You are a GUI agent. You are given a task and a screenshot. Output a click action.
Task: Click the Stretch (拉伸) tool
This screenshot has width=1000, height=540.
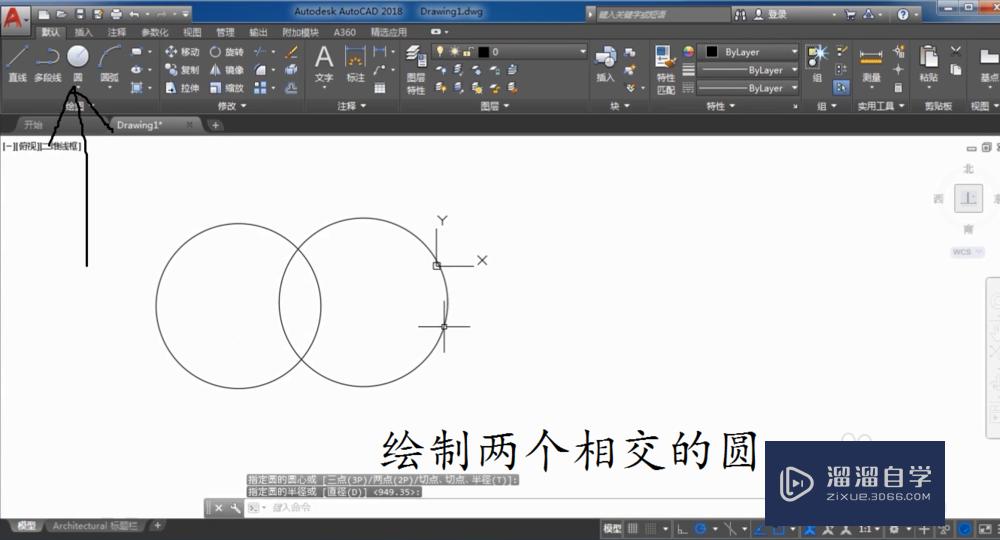(182, 87)
